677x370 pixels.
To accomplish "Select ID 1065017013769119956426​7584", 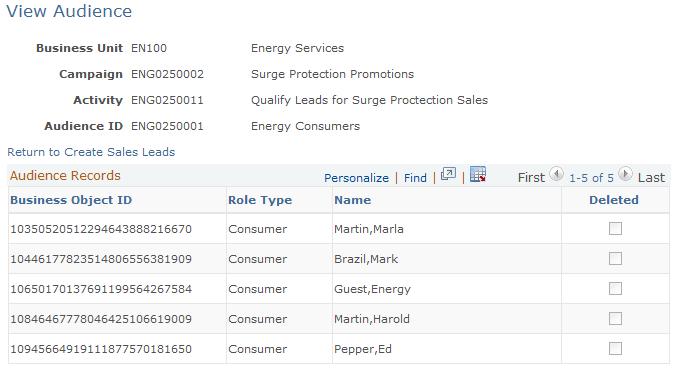I will [101, 289].
